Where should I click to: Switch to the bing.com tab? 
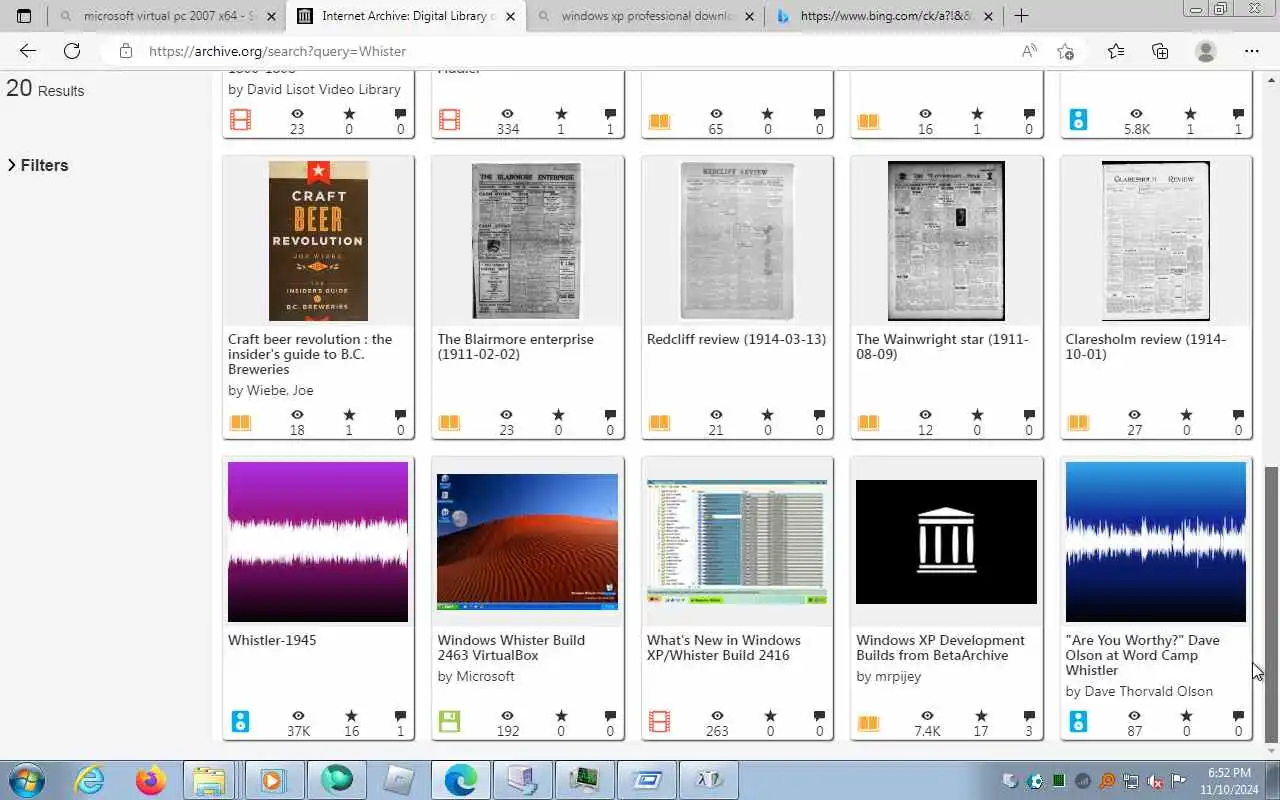(x=885, y=16)
